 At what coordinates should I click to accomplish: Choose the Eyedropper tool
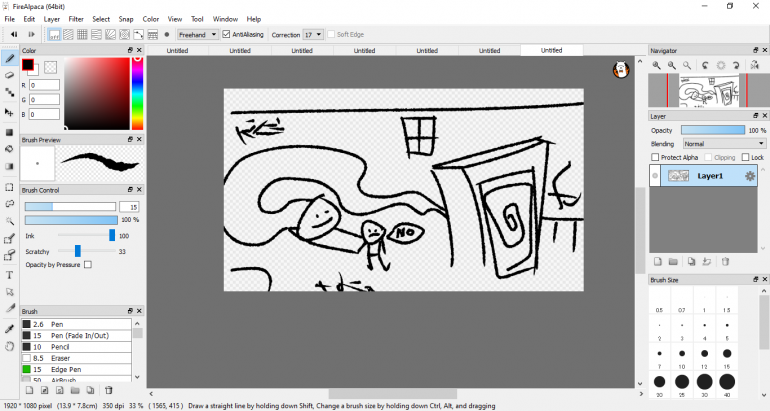(9, 328)
